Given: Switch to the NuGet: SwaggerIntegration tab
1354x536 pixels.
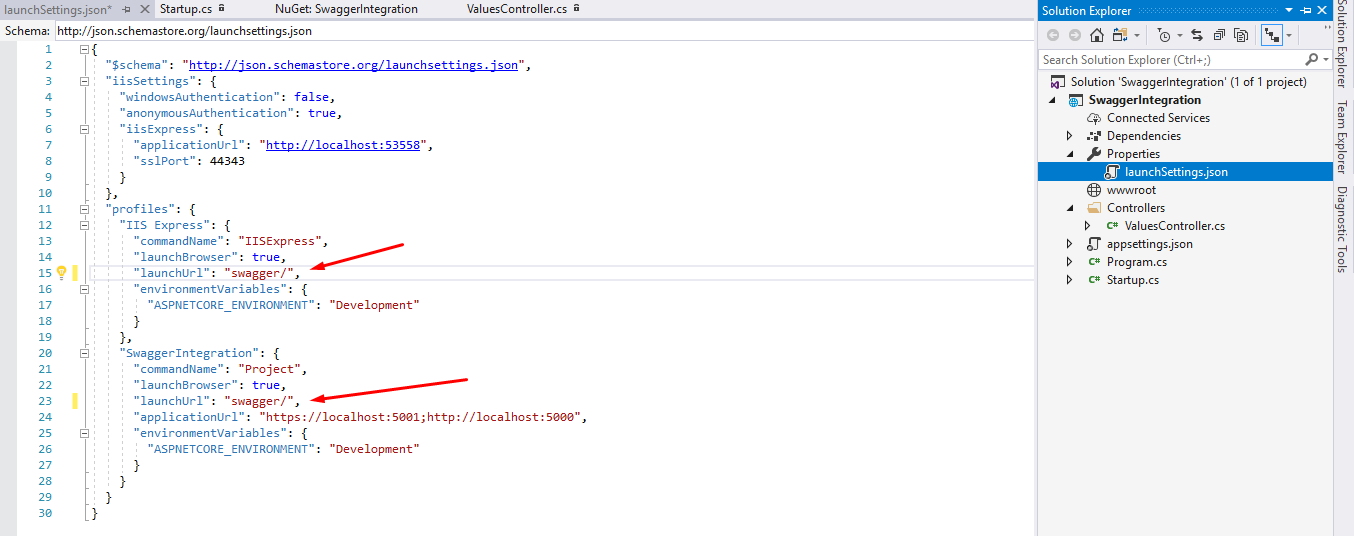Looking at the screenshot, I should tap(346, 9).
